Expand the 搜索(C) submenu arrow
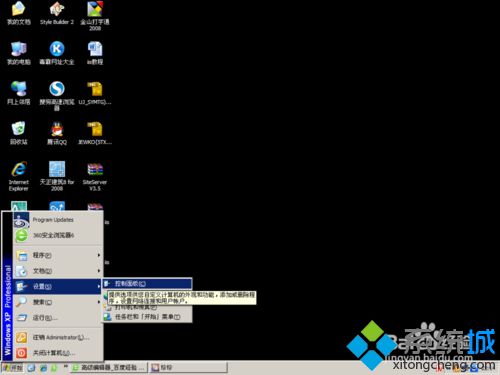 (x=99, y=302)
